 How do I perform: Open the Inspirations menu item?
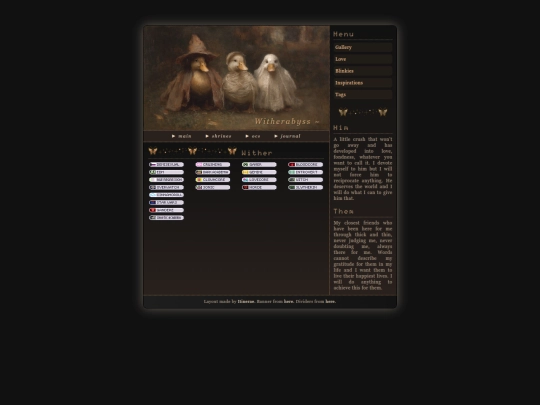(363, 83)
